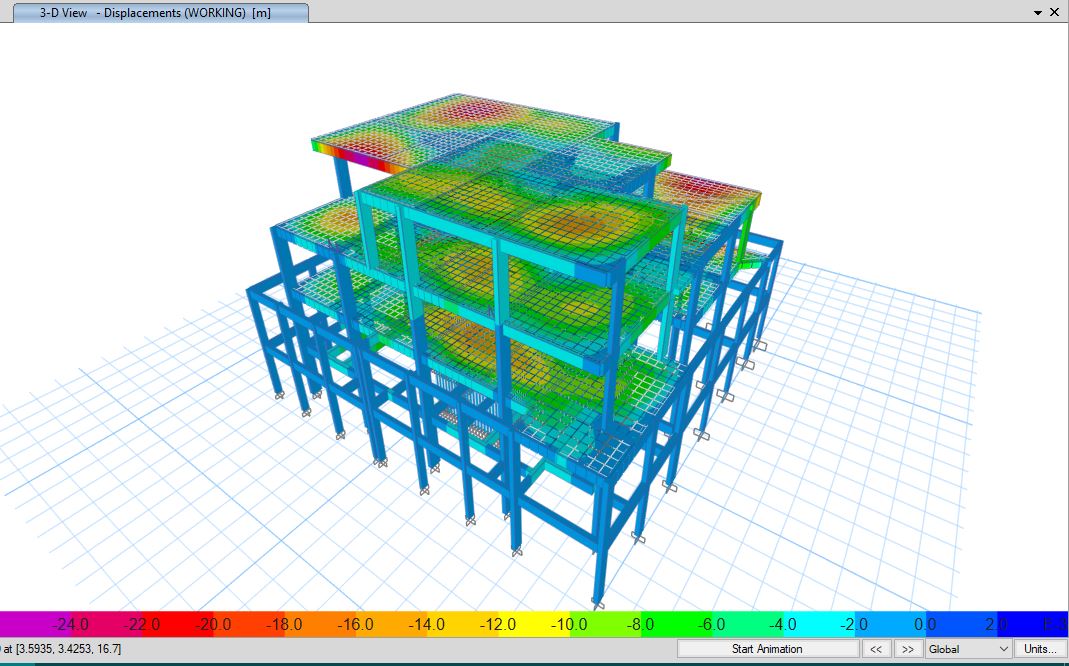
Task: Open the Global coordinate system dropdown
Action: click(968, 649)
